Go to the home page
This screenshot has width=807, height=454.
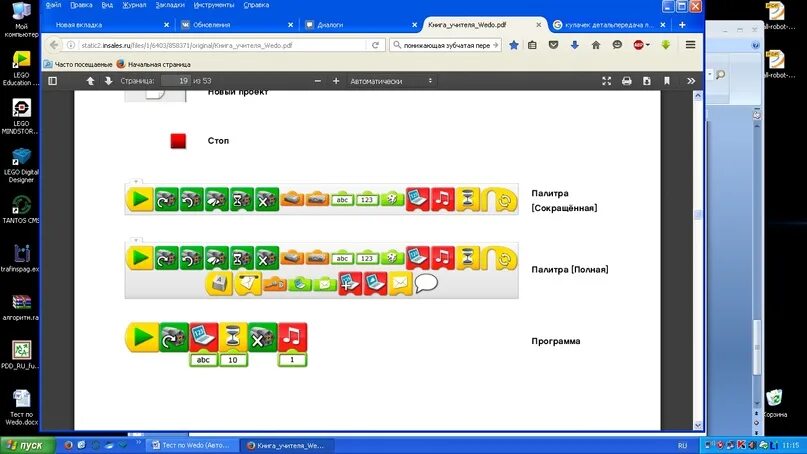595,45
